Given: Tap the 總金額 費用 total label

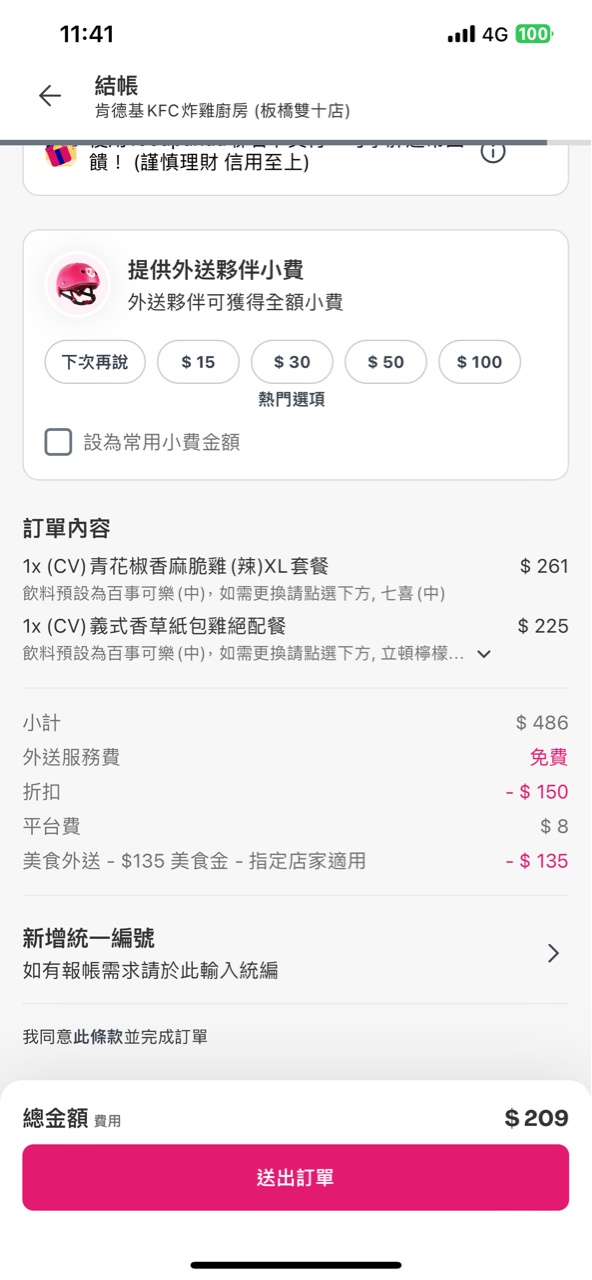Looking at the screenshot, I should coord(72,1119).
